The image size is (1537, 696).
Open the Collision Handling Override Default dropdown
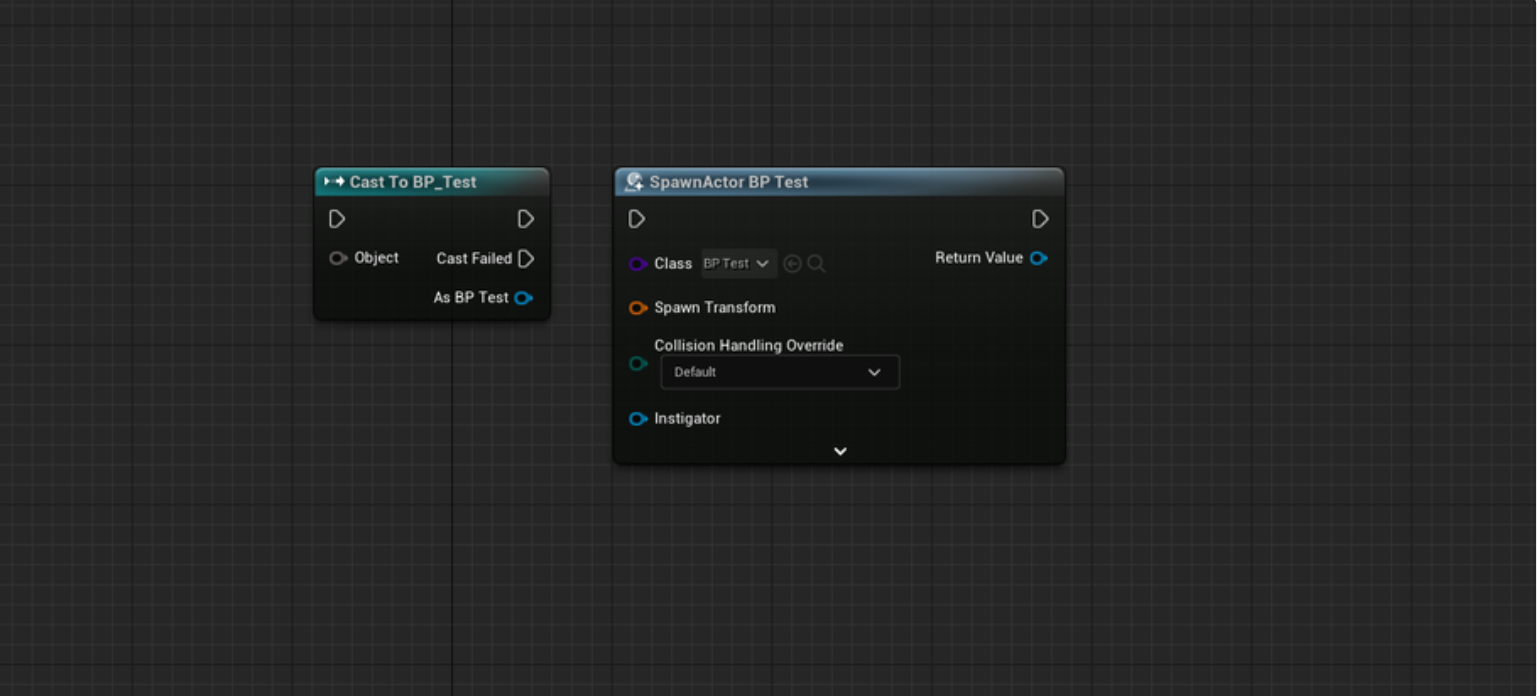779,372
